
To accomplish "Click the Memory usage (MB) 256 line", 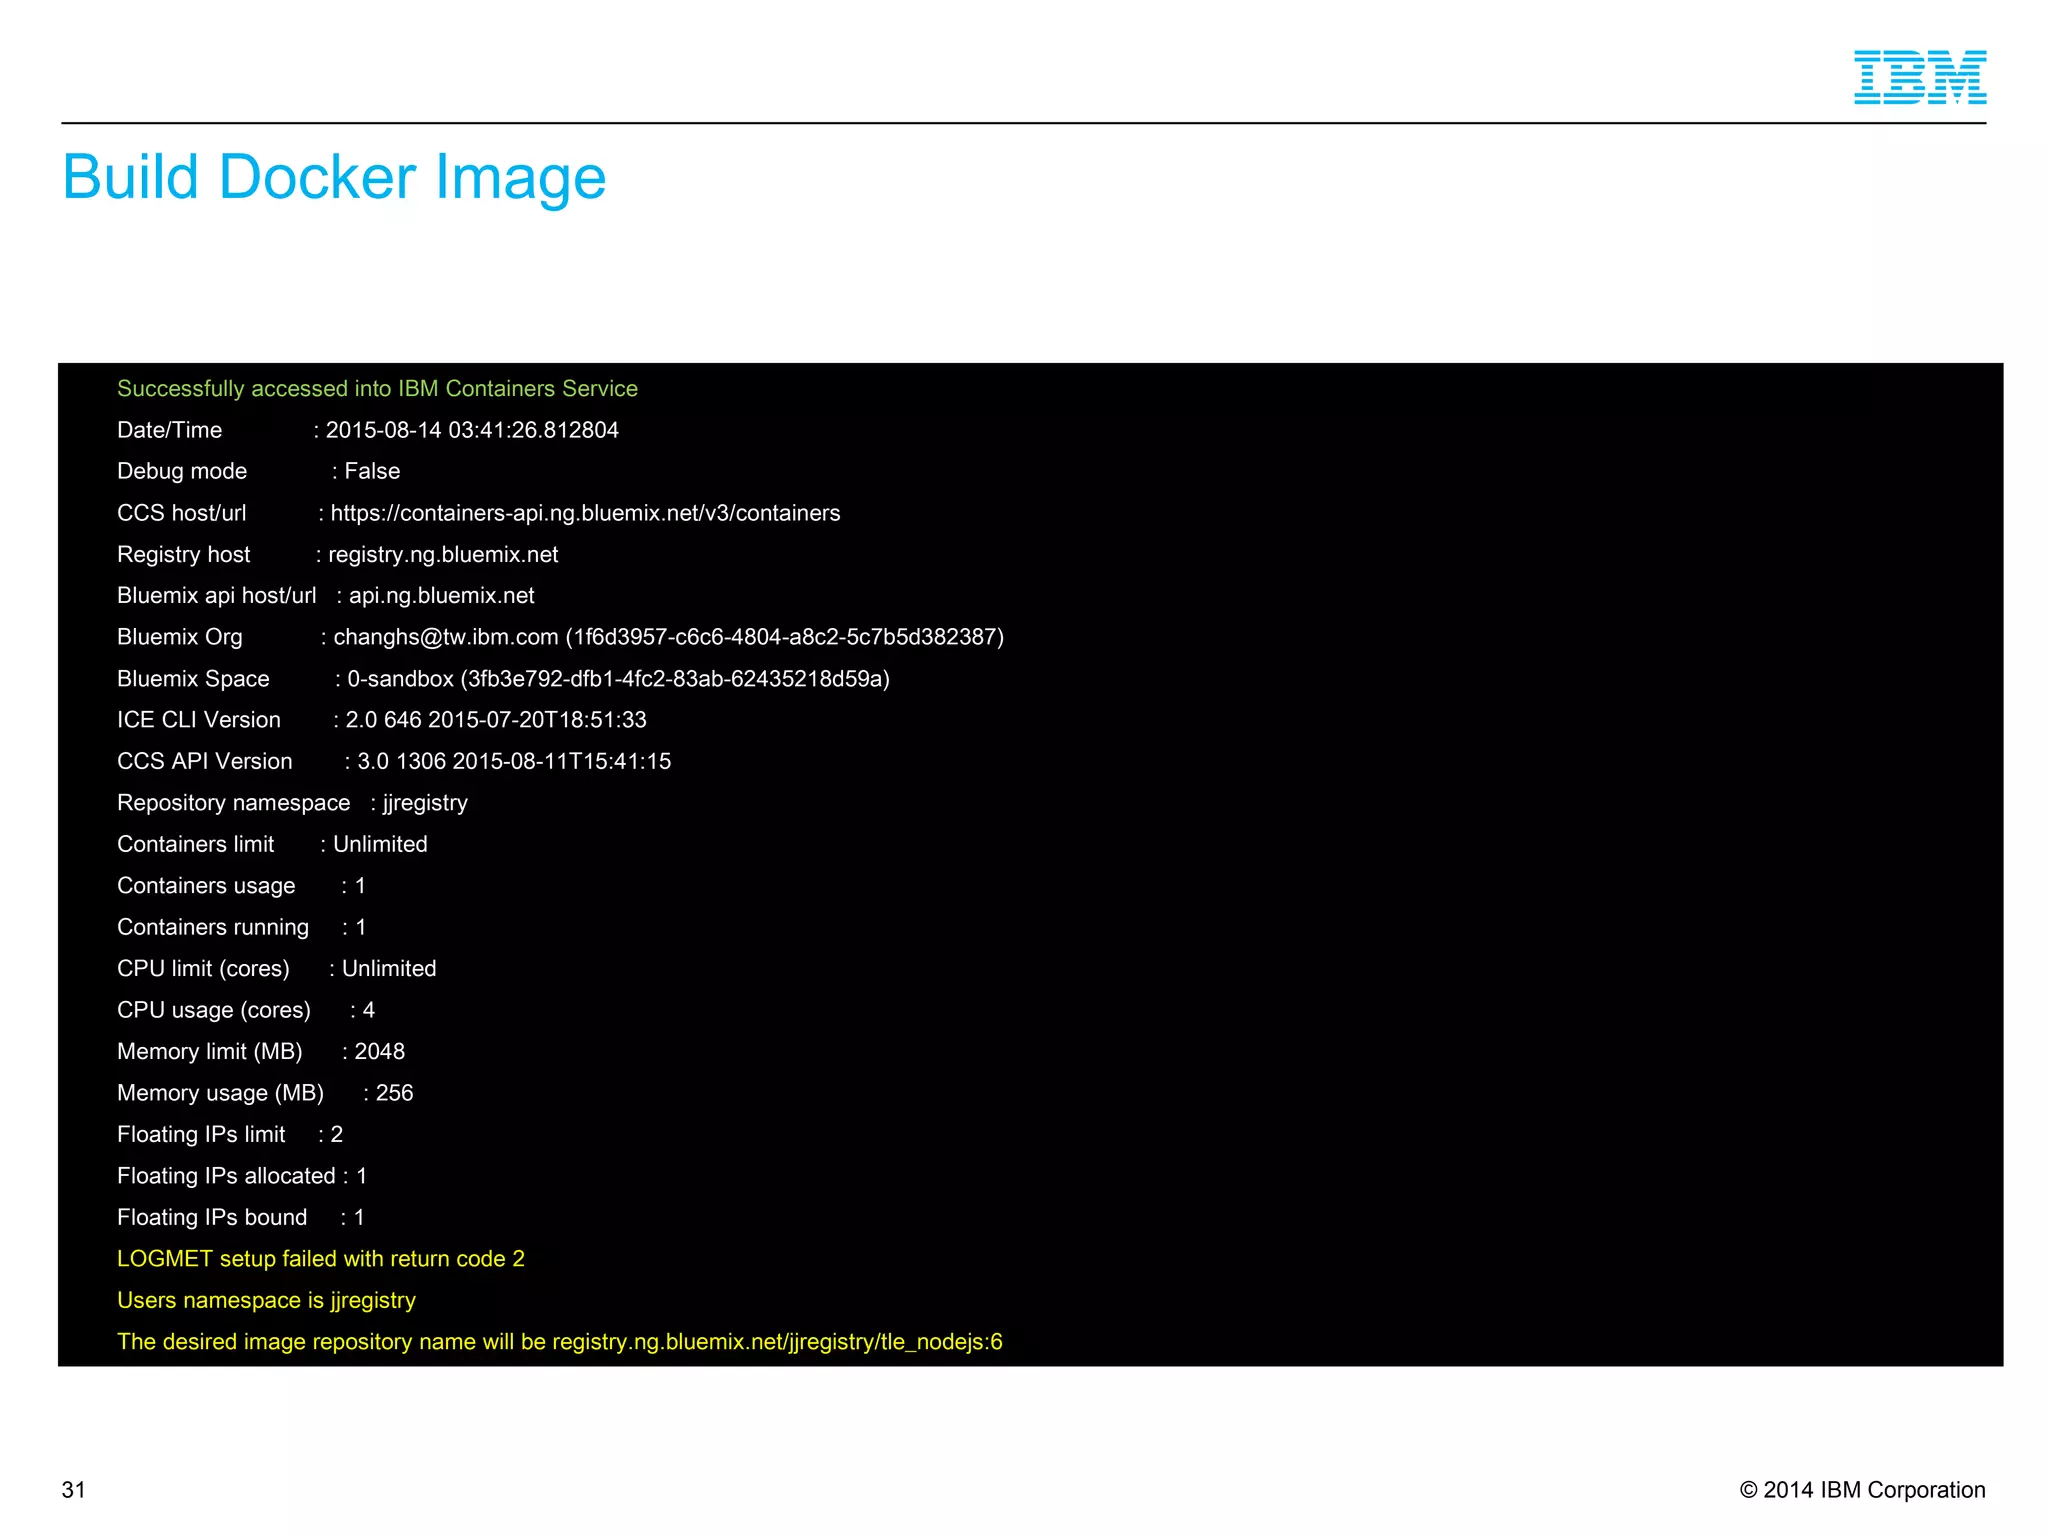I will tap(265, 1093).
